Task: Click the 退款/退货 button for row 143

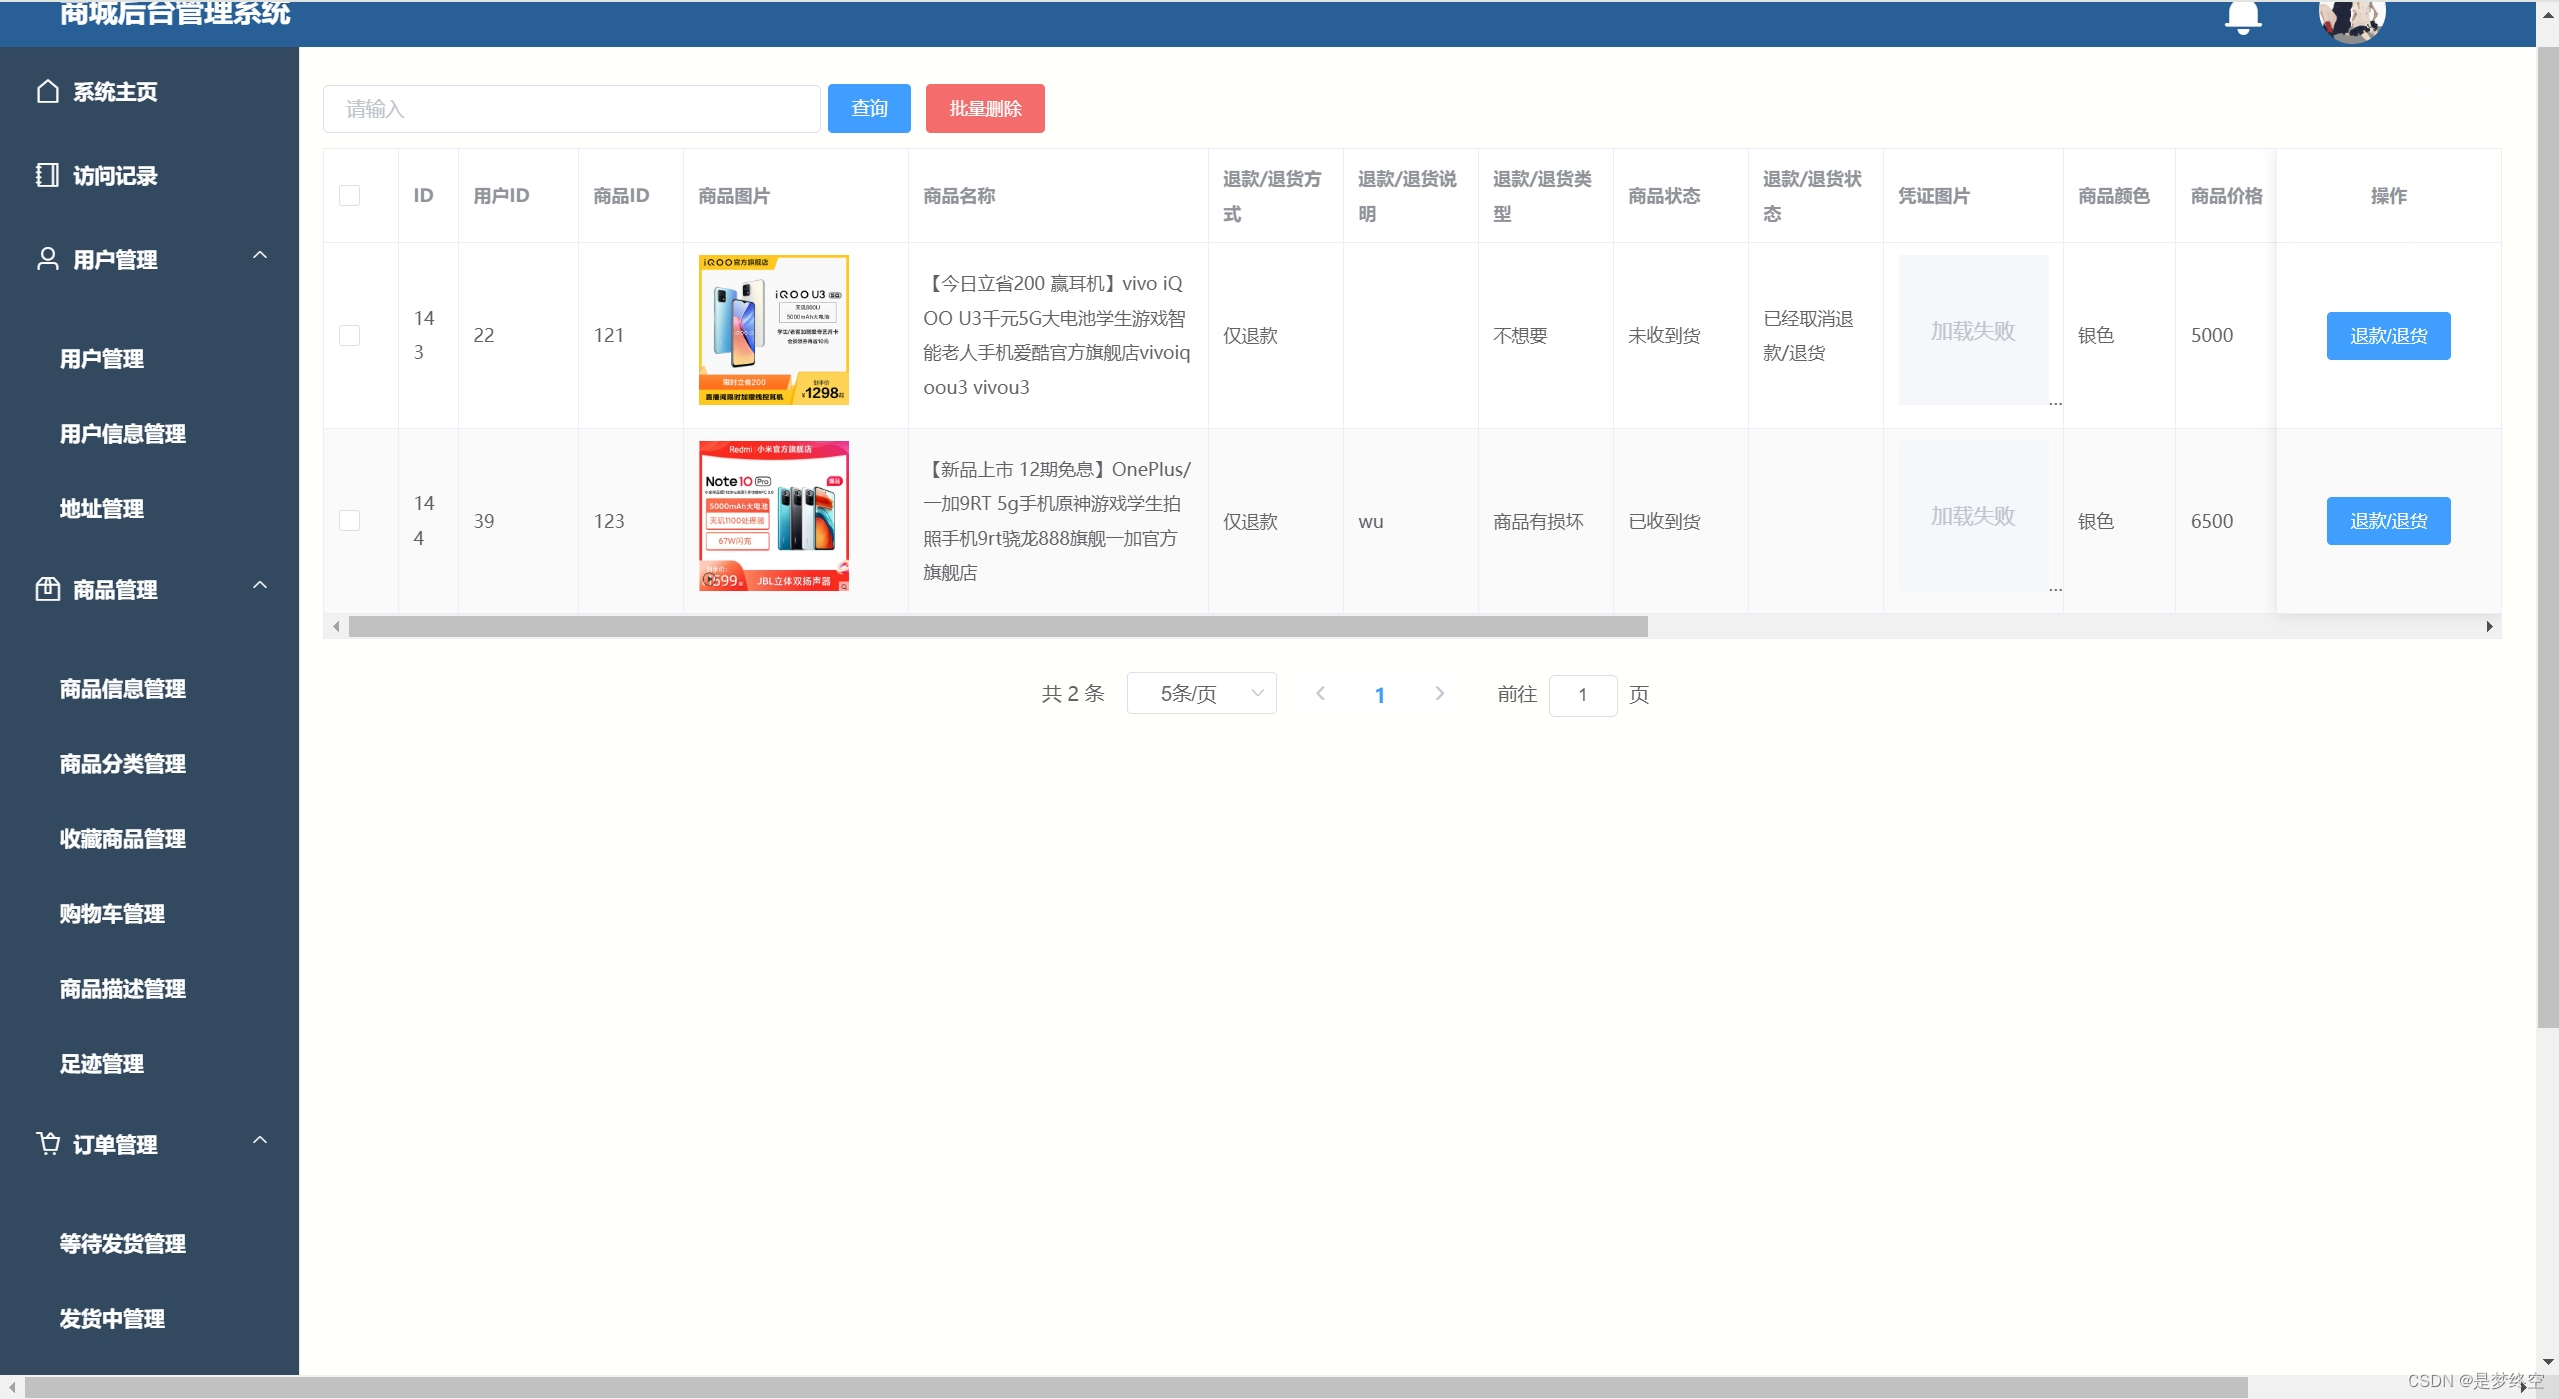Action: point(2385,336)
